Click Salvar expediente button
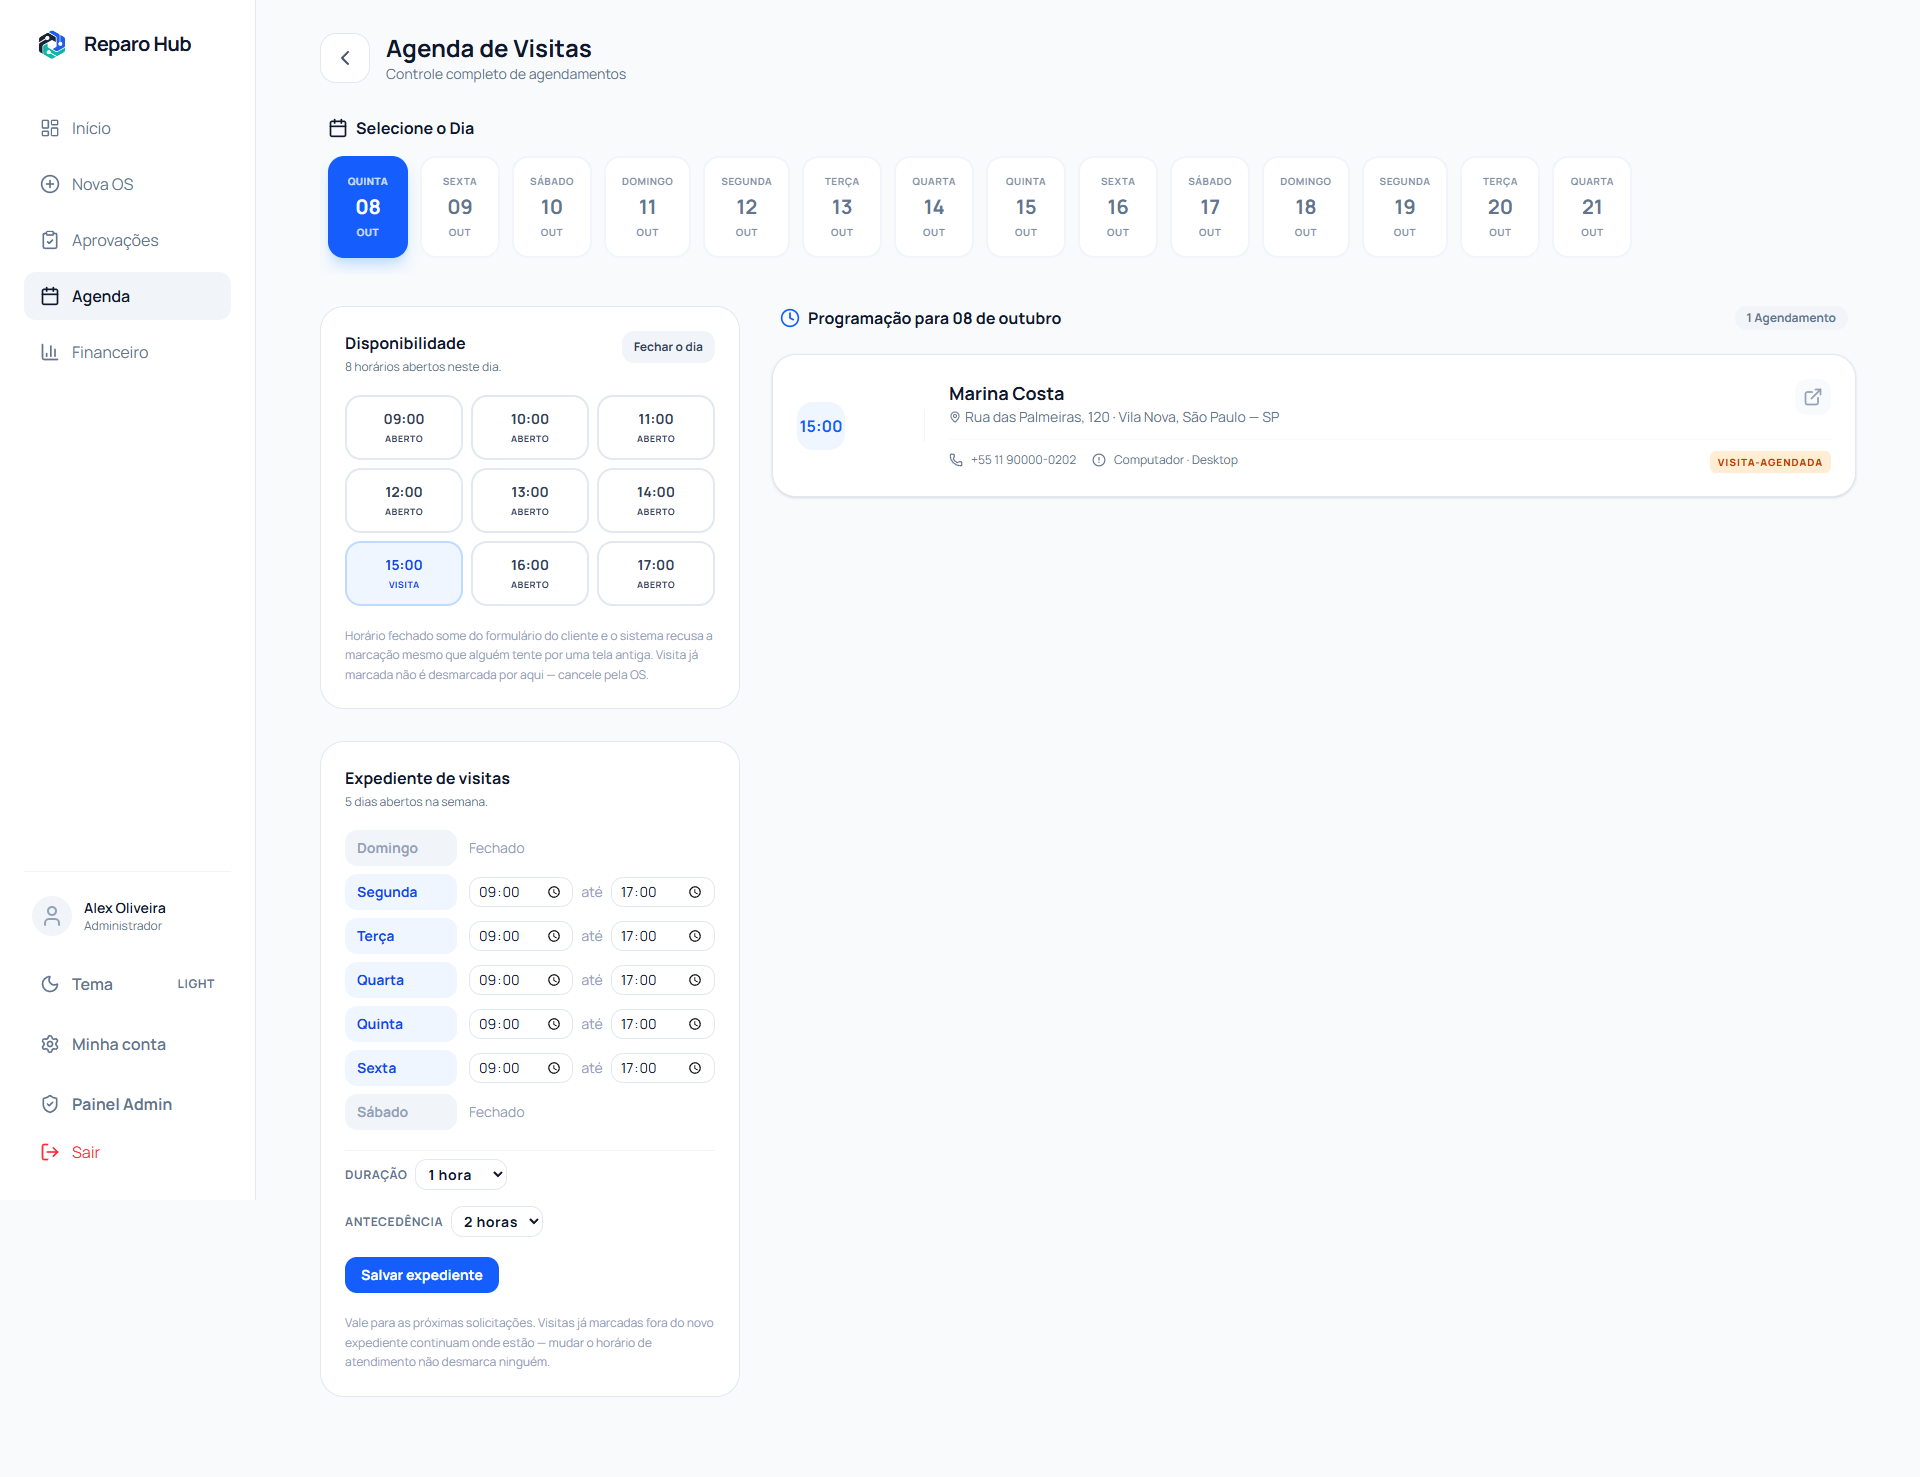The image size is (1920, 1477). click(422, 1275)
